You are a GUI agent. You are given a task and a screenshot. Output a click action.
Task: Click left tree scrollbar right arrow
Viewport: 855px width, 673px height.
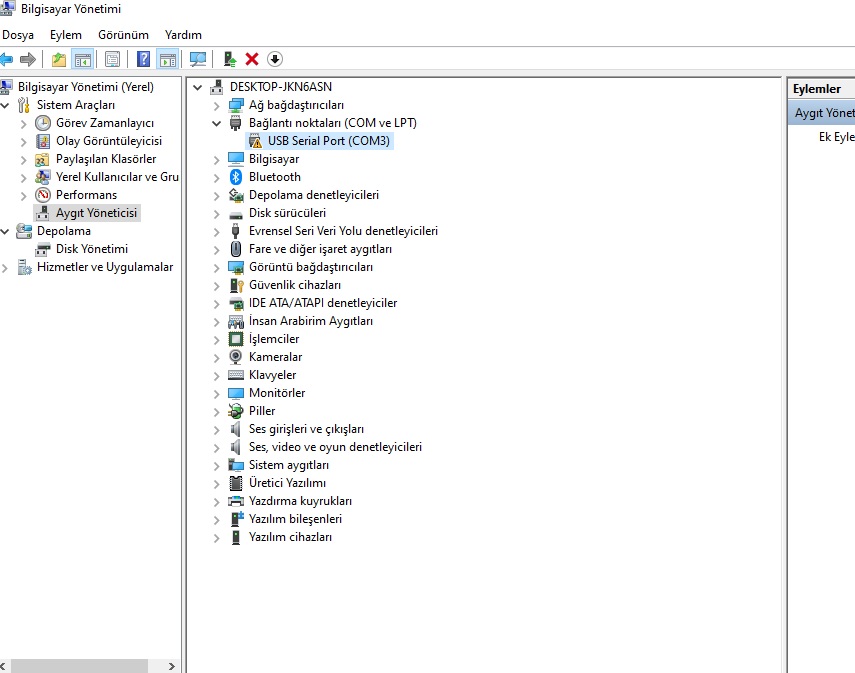pyautogui.click(x=172, y=666)
